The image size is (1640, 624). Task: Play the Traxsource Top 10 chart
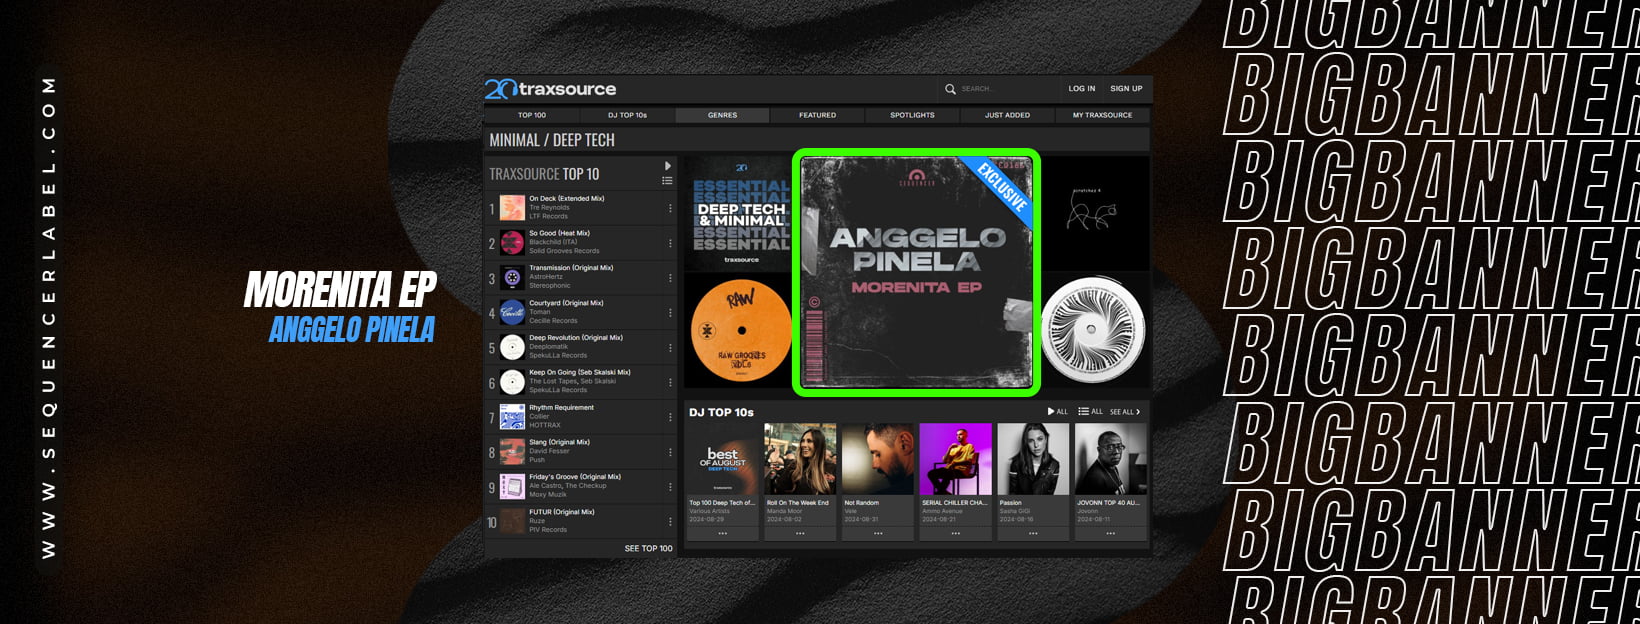[x=668, y=166]
